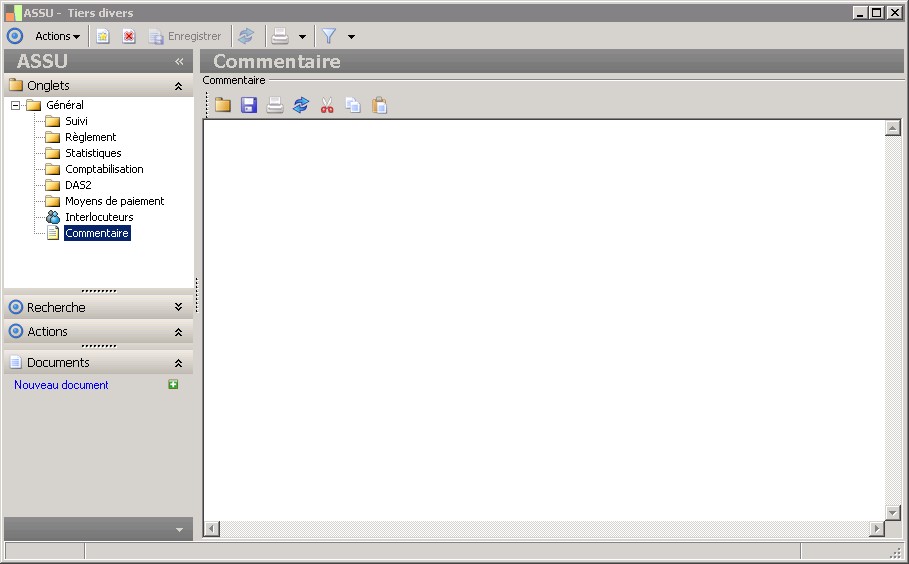The height and width of the screenshot is (564, 909).
Task: Click the save floppy disk icon
Action: (249, 105)
